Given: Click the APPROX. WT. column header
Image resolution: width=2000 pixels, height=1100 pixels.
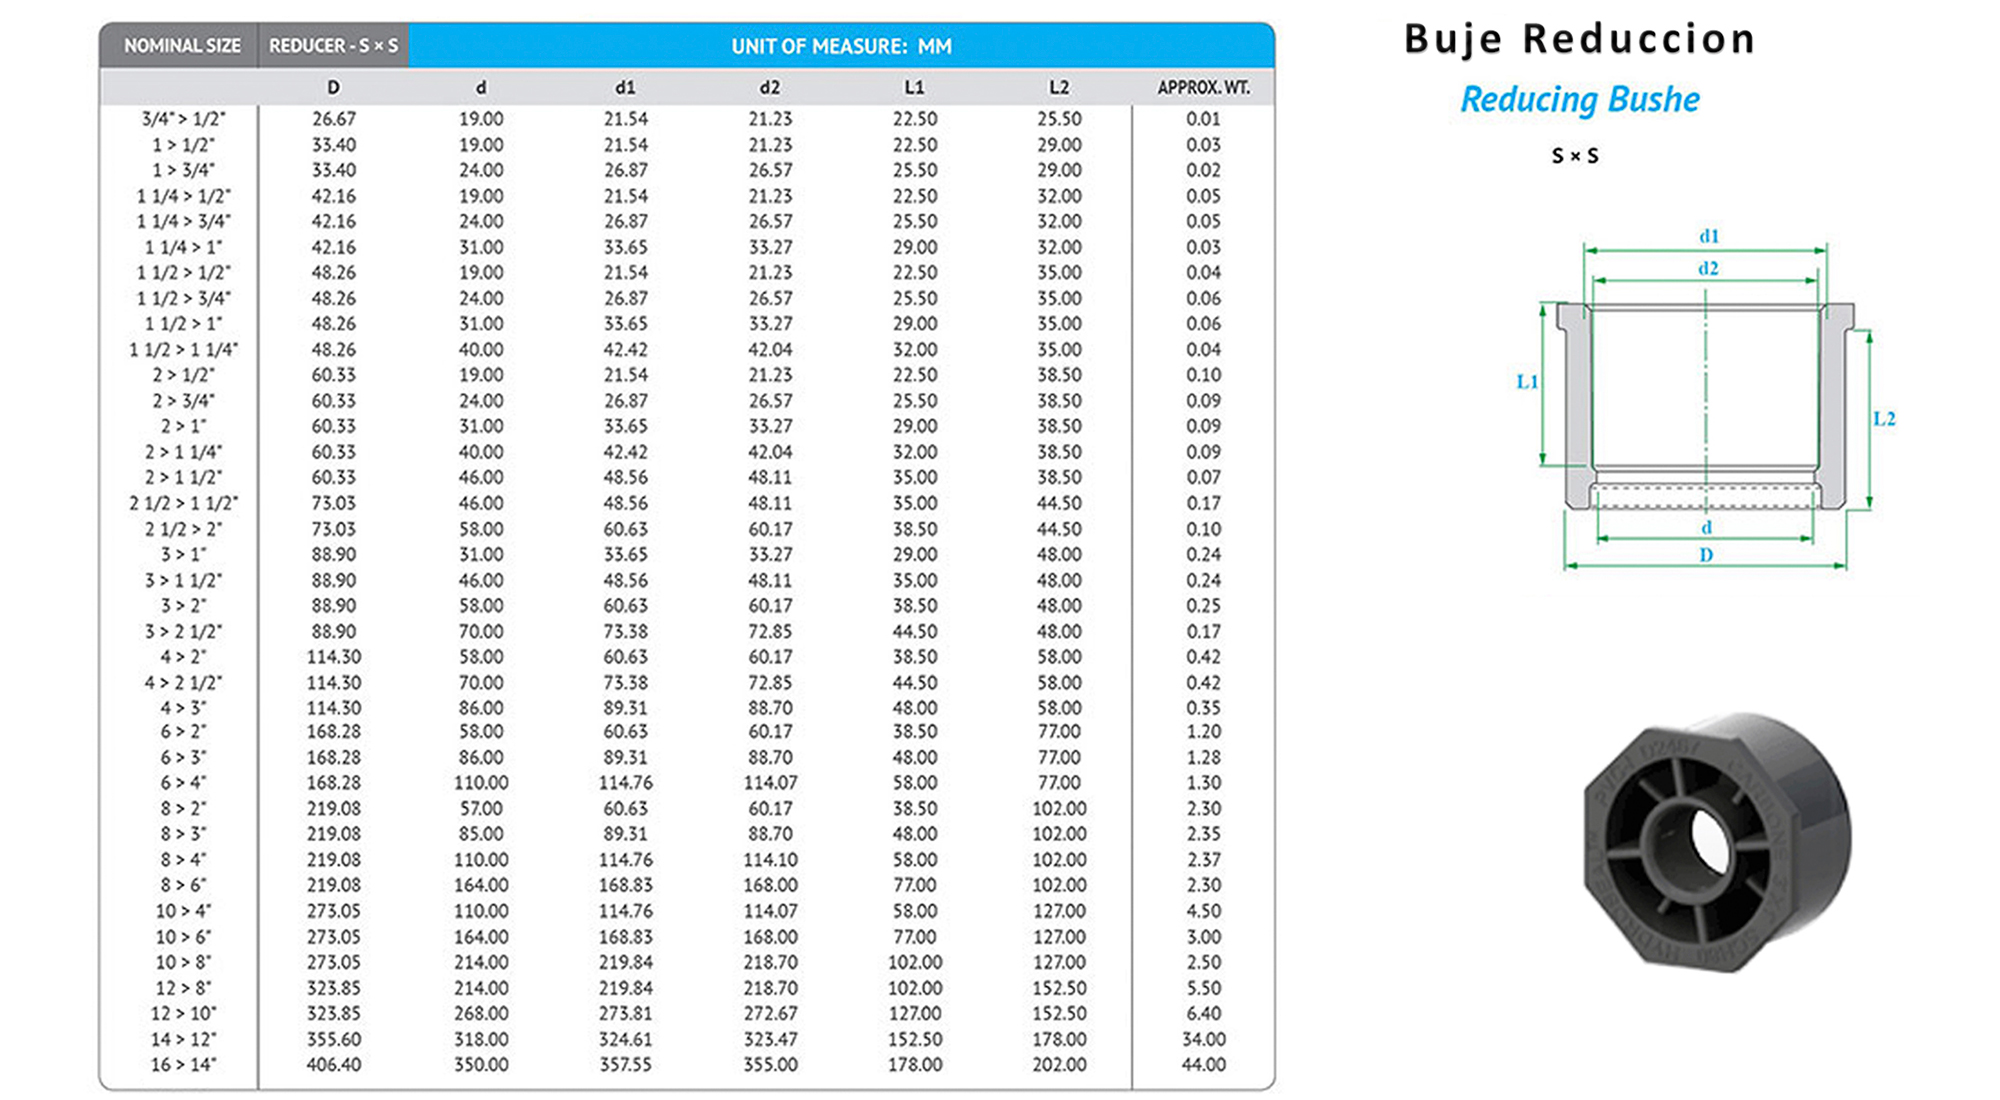Looking at the screenshot, I should click(1203, 88).
